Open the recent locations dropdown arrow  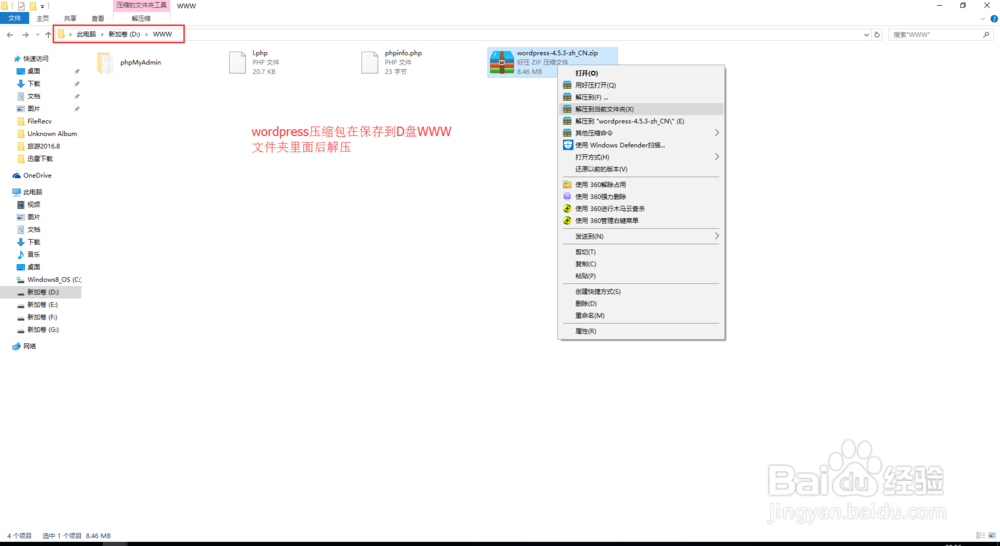click(x=37, y=34)
